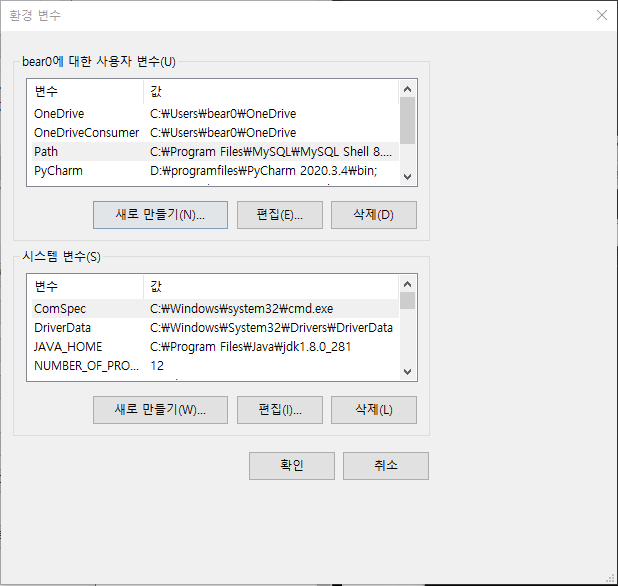Screen dimensions: 618x586
Task: Click down arrow of user variables scrollbar
Action: (408, 177)
